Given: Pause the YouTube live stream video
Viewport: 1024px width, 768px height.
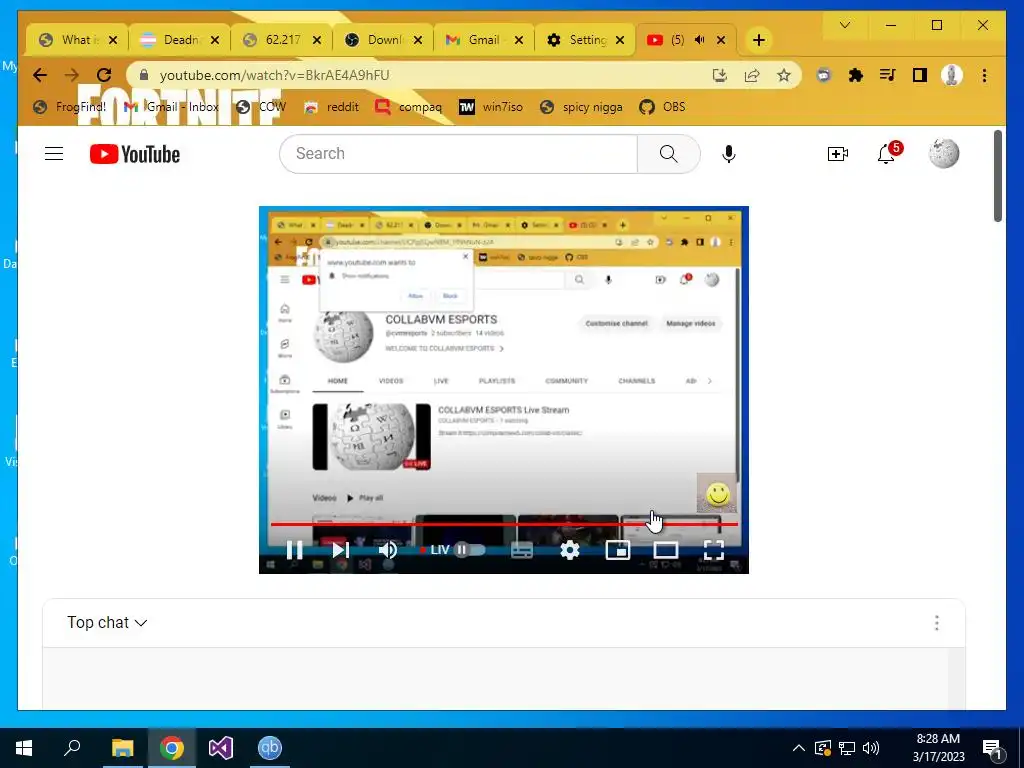Looking at the screenshot, I should pyautogui.click(x=295, y=550).
